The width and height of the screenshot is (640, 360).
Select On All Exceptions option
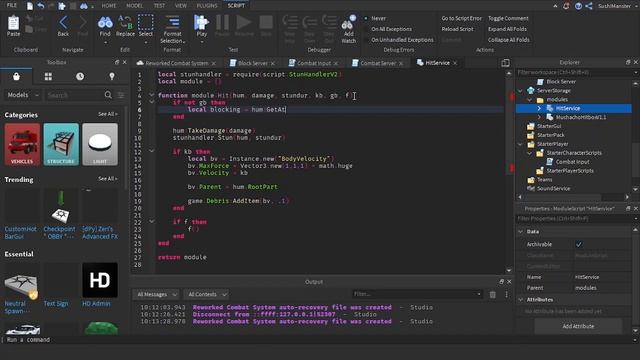click(387, 29)
